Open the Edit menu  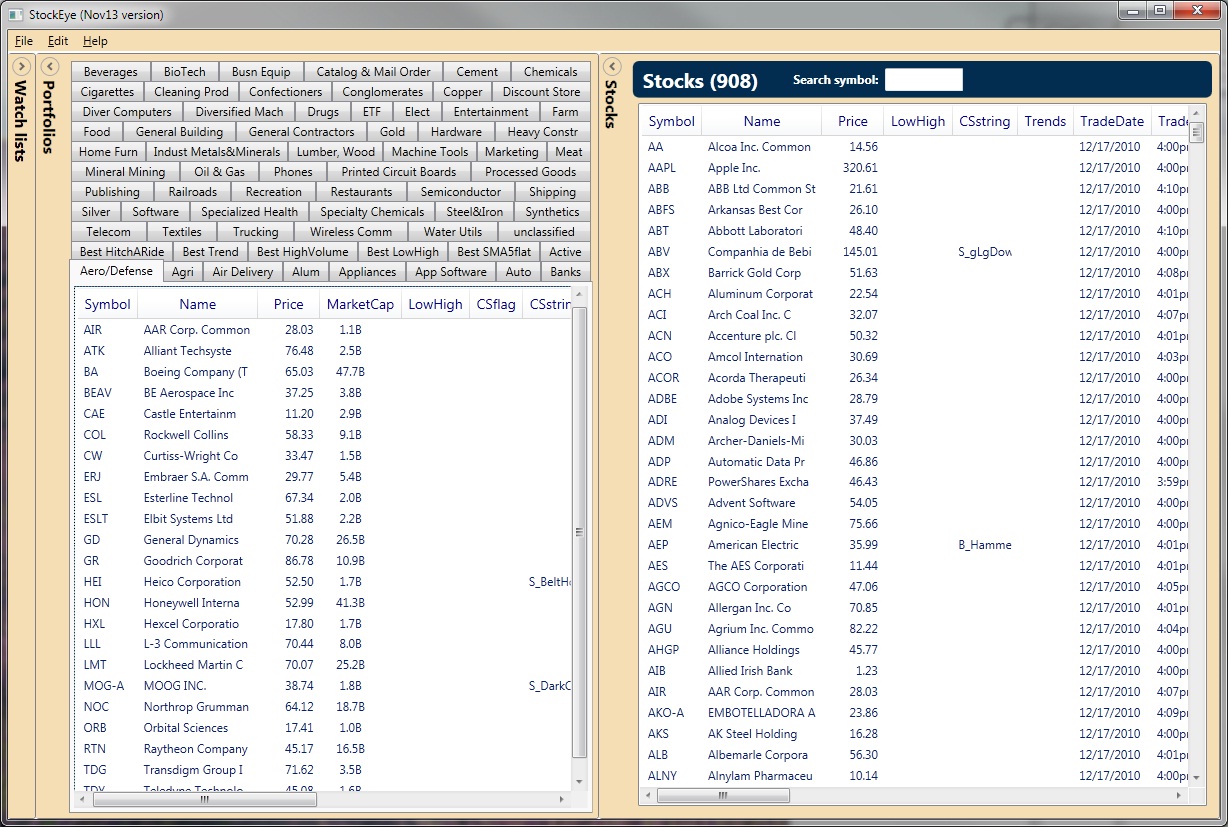(x=58, y=41)
